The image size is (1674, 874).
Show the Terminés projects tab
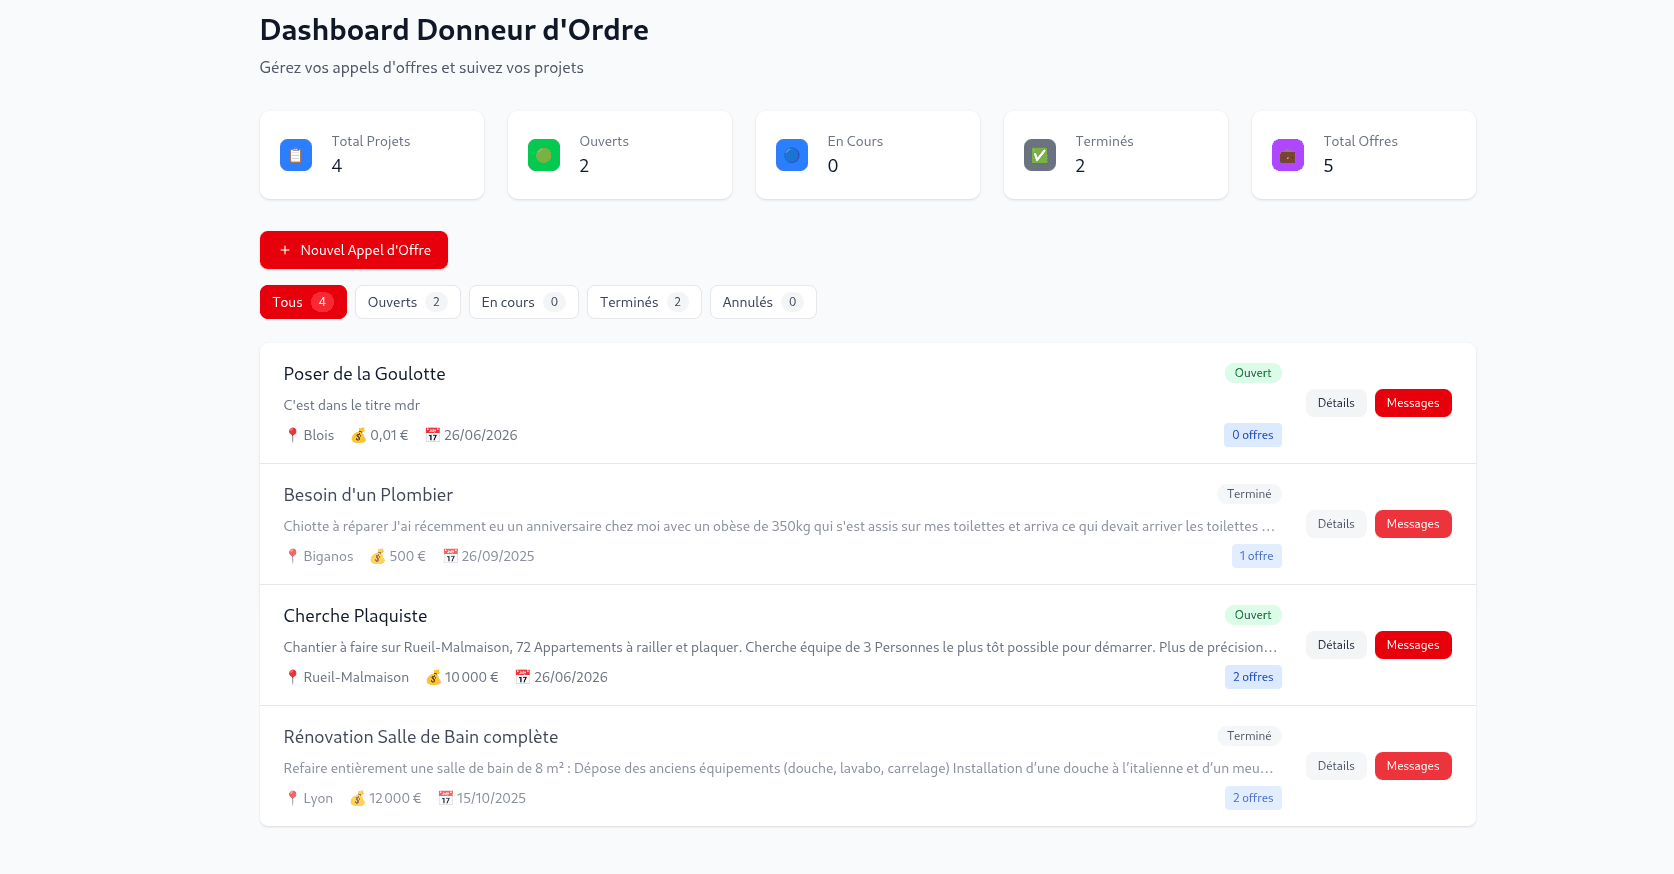pyautogui.click(x=644, y=302)
